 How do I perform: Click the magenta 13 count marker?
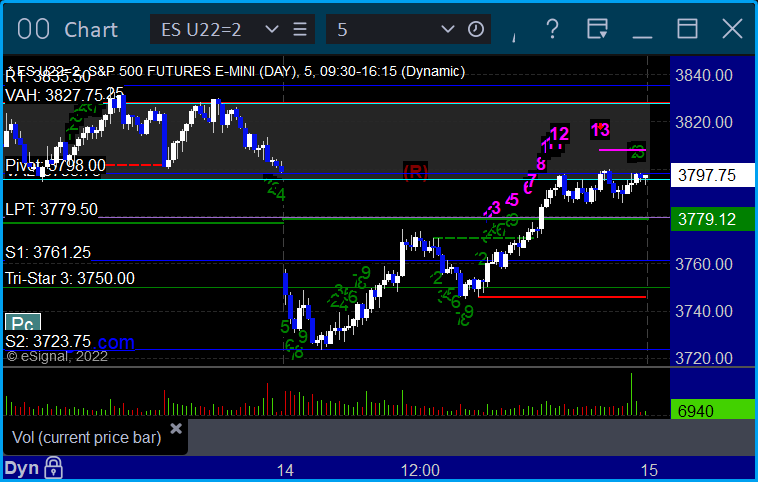click(600, 130)
